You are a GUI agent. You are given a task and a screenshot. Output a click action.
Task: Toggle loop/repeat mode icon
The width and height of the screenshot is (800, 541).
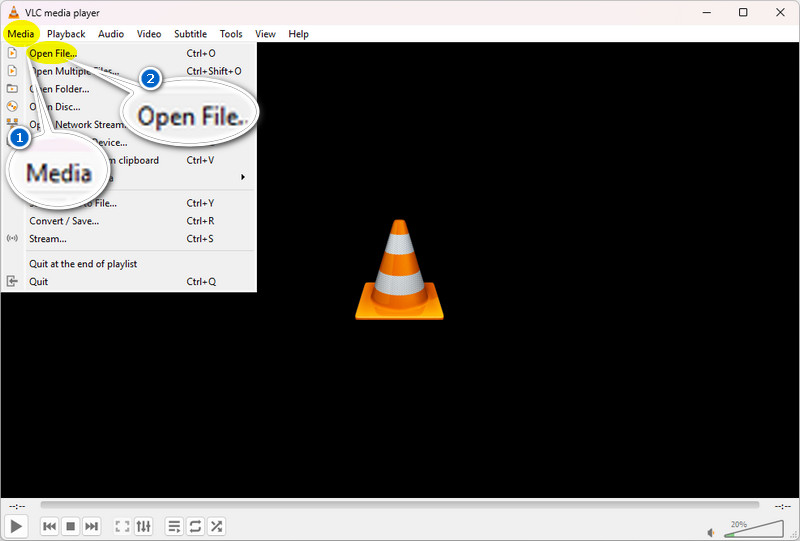point(195,526)
